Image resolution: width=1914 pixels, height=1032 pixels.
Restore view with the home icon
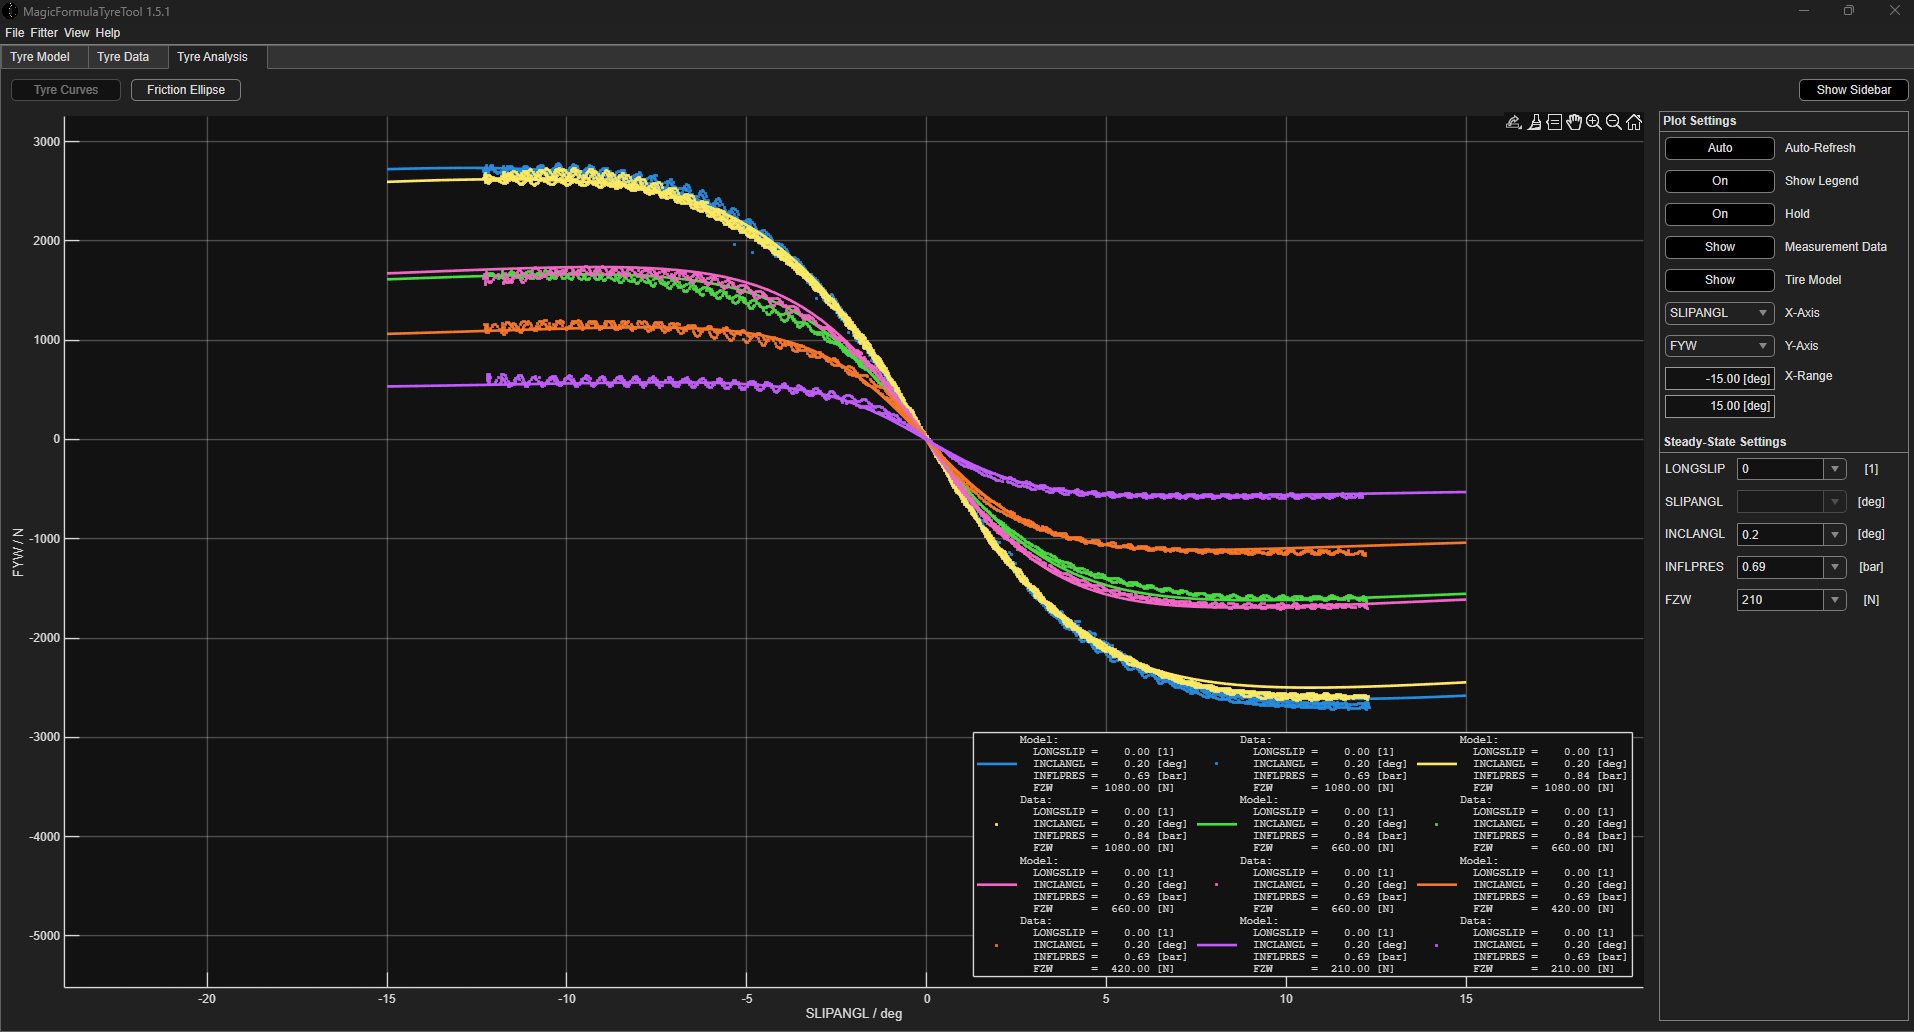pyautogui.click(x=1634, y=122)
